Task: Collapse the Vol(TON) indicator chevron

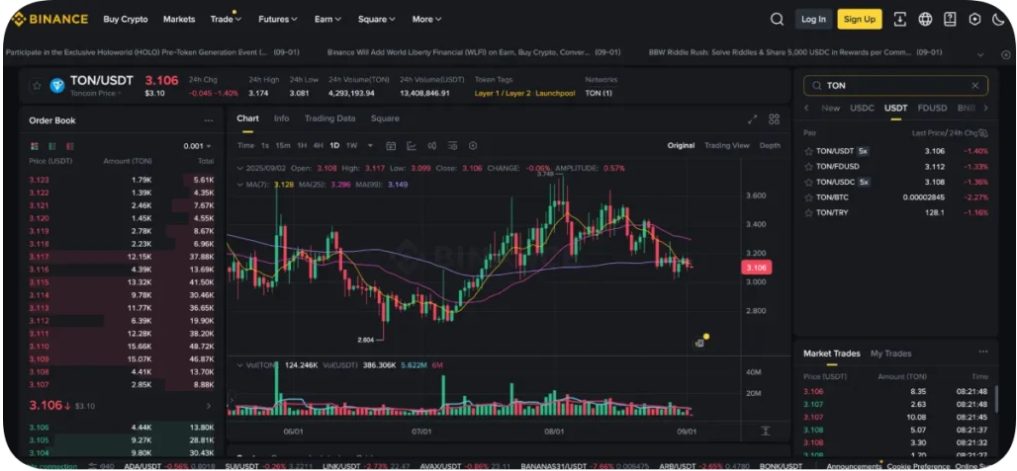Action: tap(241, 366)
